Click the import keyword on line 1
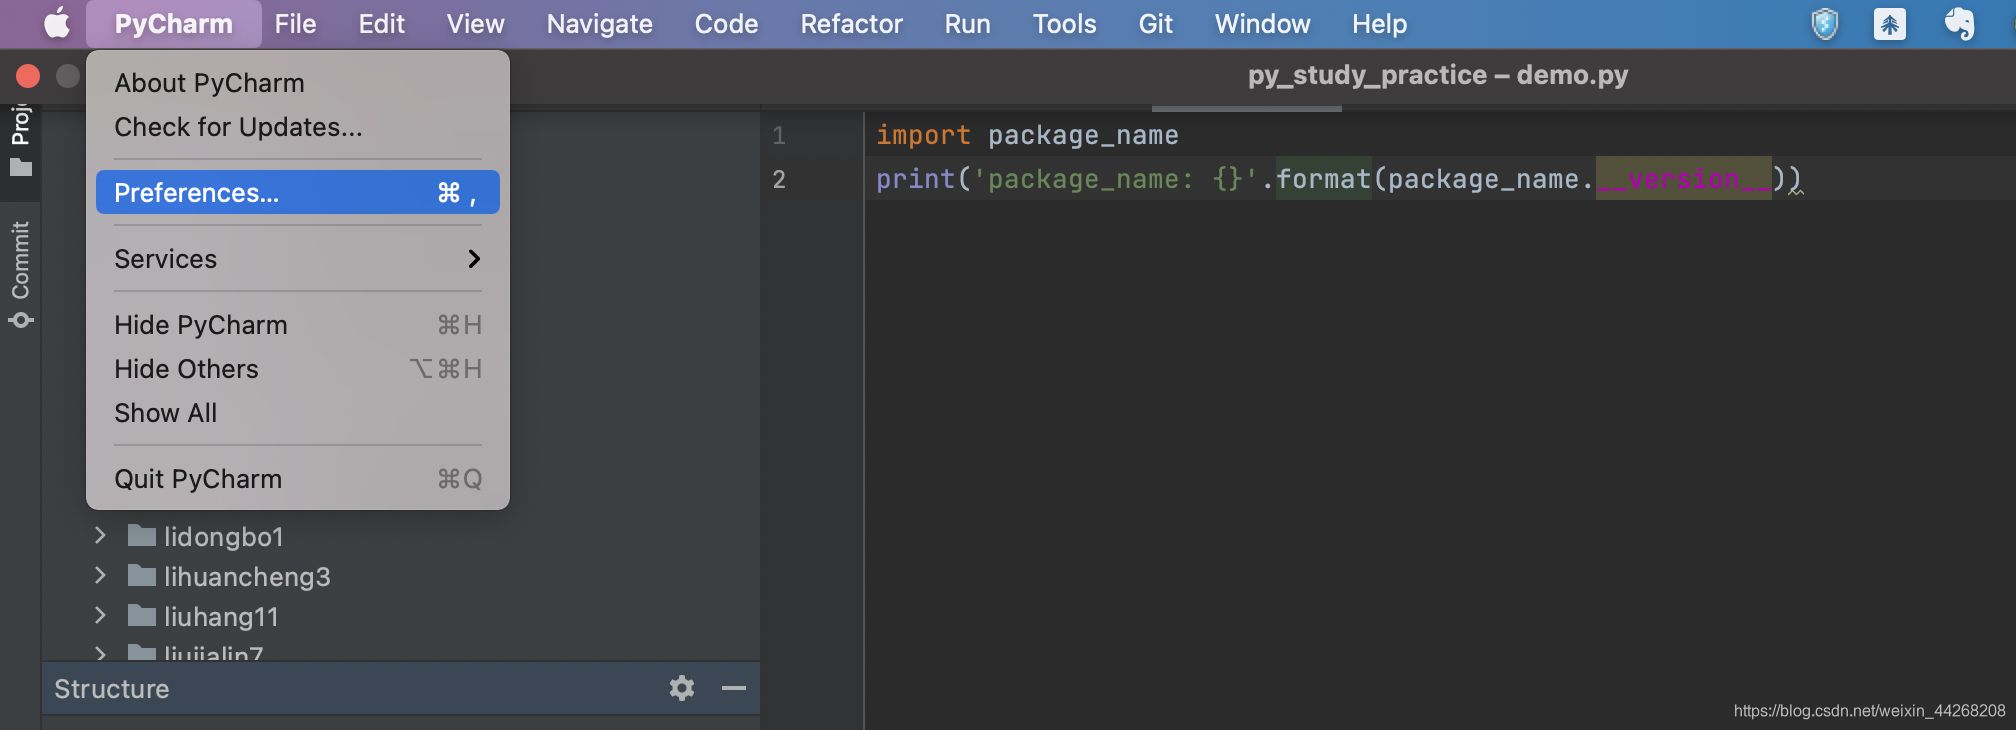 (x=923, y=135)
